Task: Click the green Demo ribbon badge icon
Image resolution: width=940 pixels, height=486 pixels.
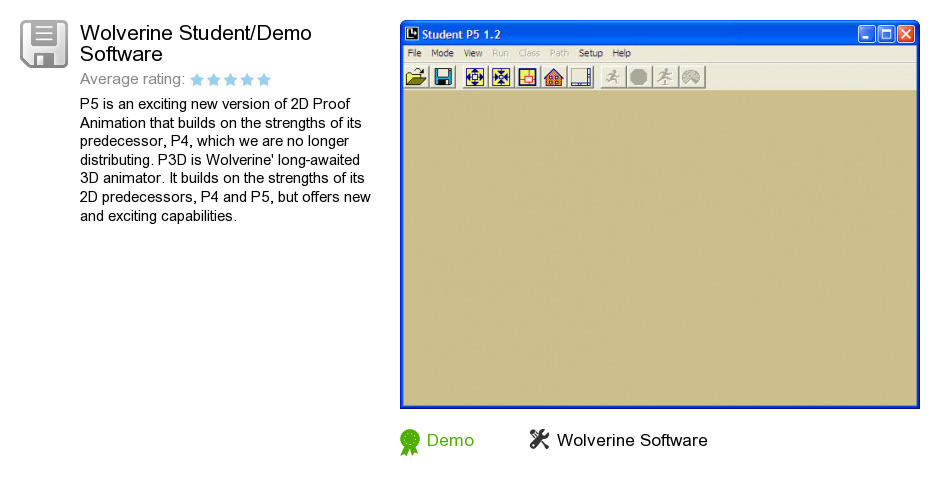Action: (x=410, y=442)
